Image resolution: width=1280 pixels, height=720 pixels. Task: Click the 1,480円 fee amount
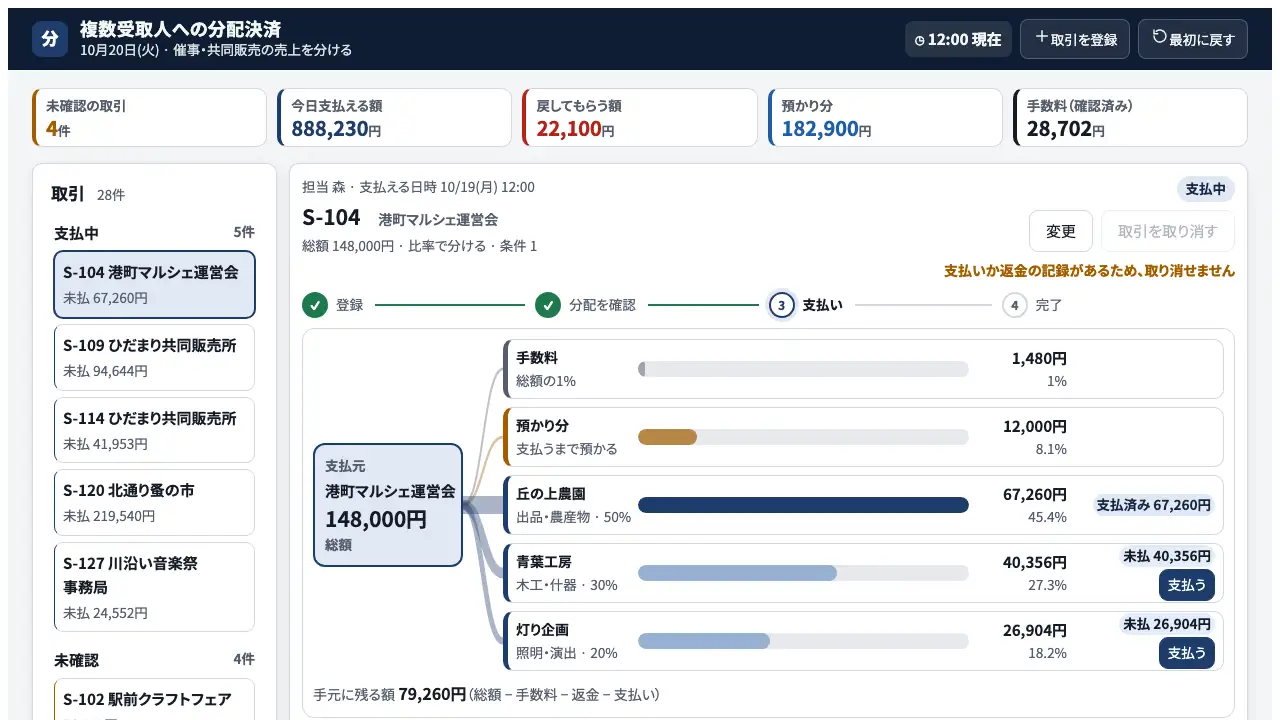[x=1039, y=358]
